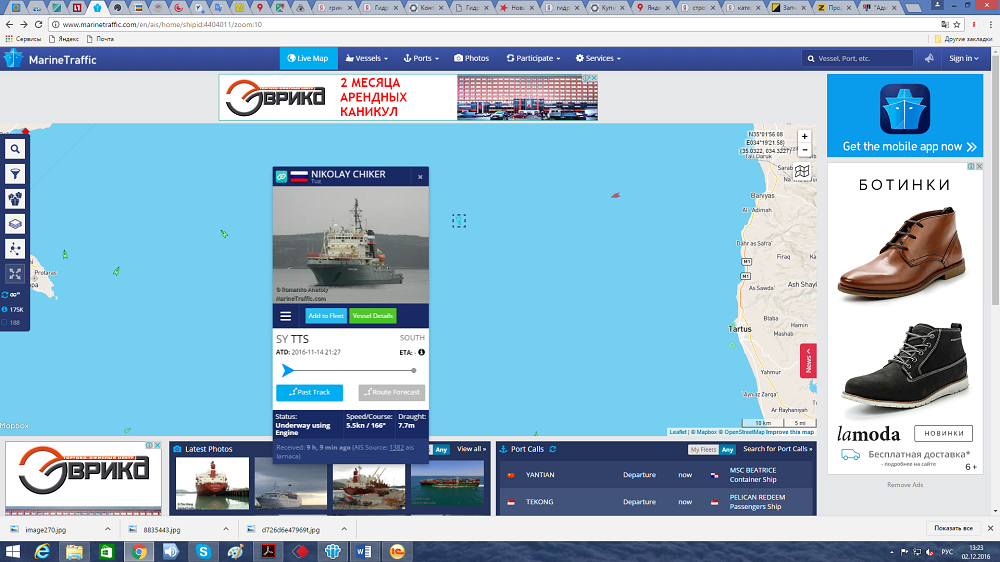This screenshot has height=562, width=1000.
Task: Select the Live Map tab
Action: [x=308, y=58]
